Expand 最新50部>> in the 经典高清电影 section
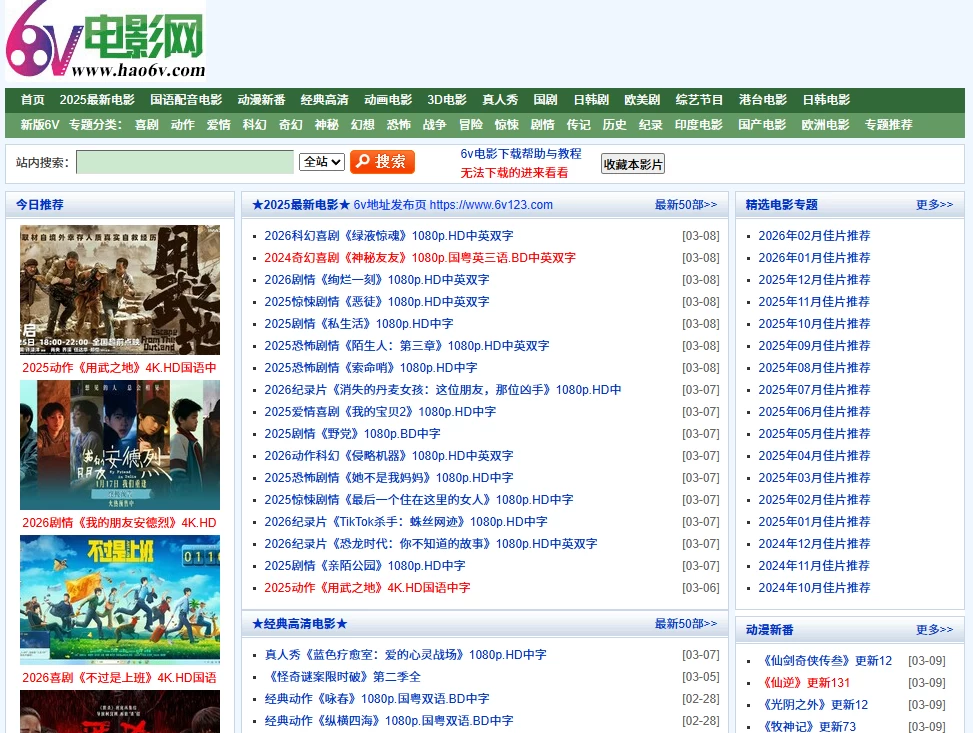The height and width of the screenshot is (733, 973). [686, 624]
